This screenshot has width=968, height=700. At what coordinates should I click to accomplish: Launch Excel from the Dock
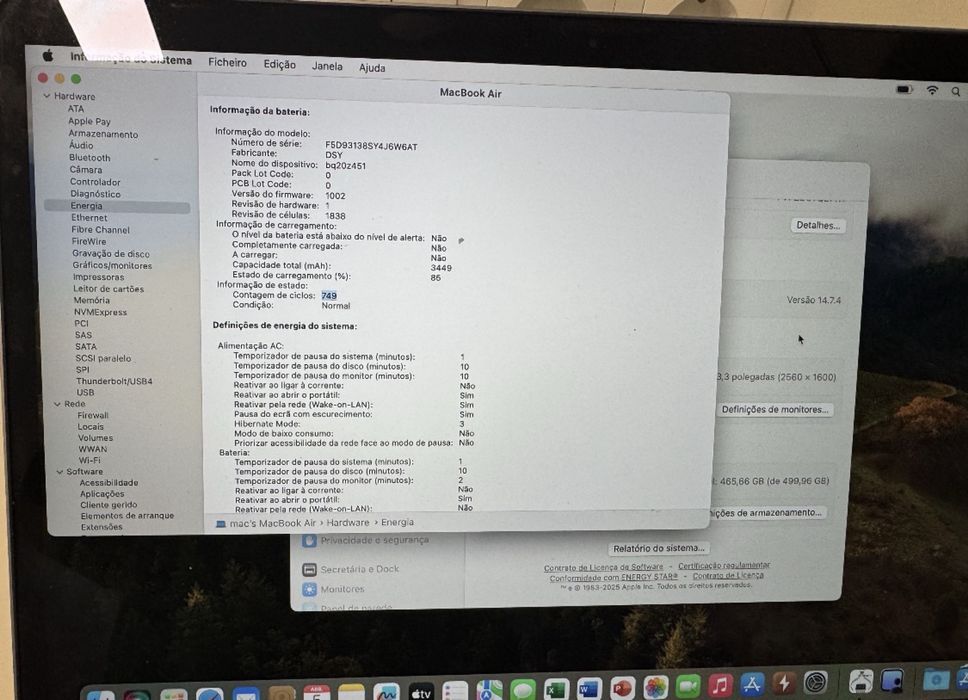point(556,688)
